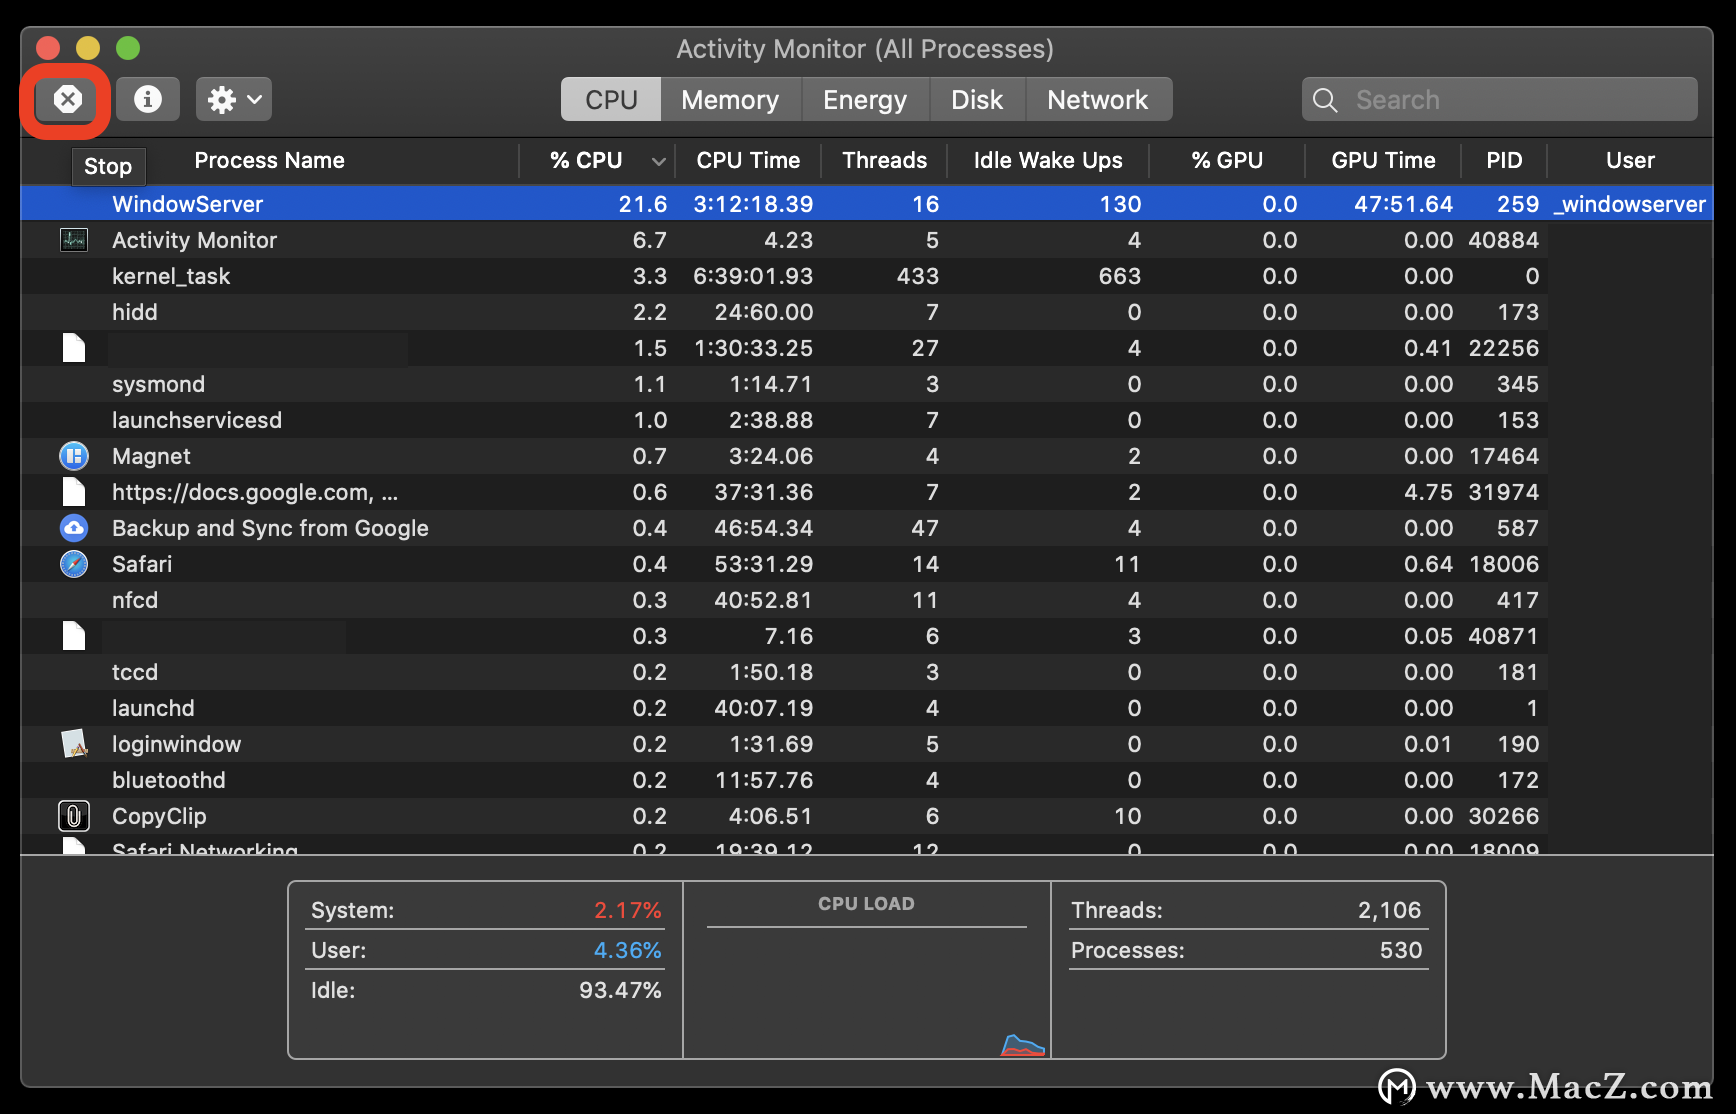
Task: Click the search magnifier icon
Action: click(1325, 100)
